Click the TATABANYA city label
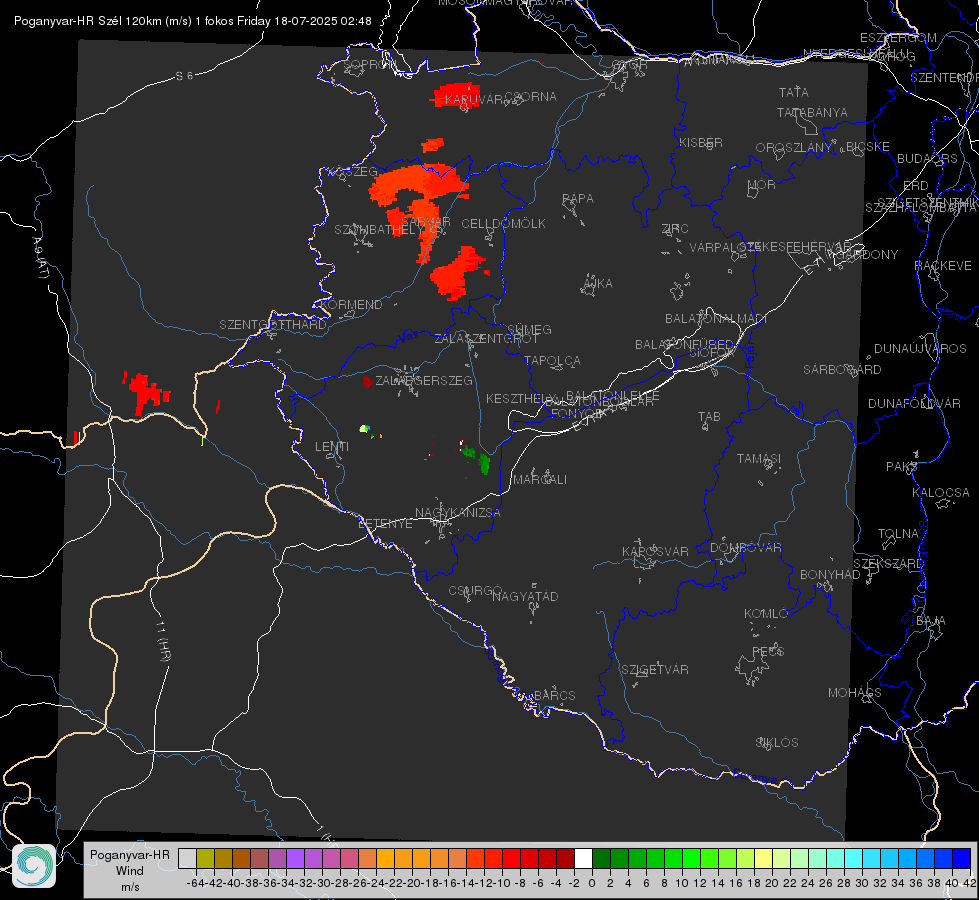The height and width of the screenshot is (900, 979). [x=812, y=112]
